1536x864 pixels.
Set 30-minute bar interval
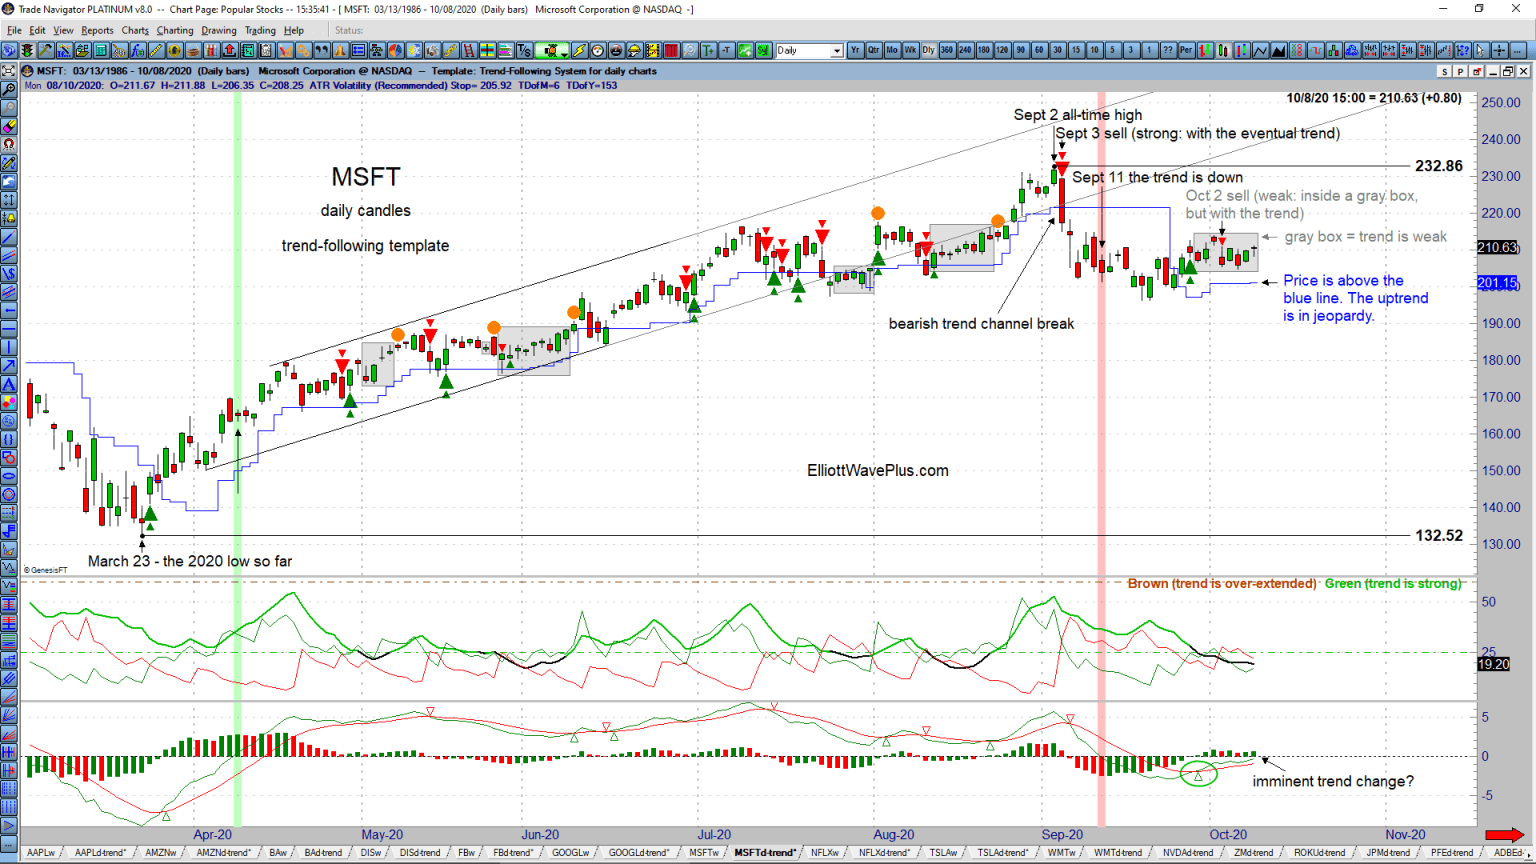pyautogui.click(x=1056, y=50)
